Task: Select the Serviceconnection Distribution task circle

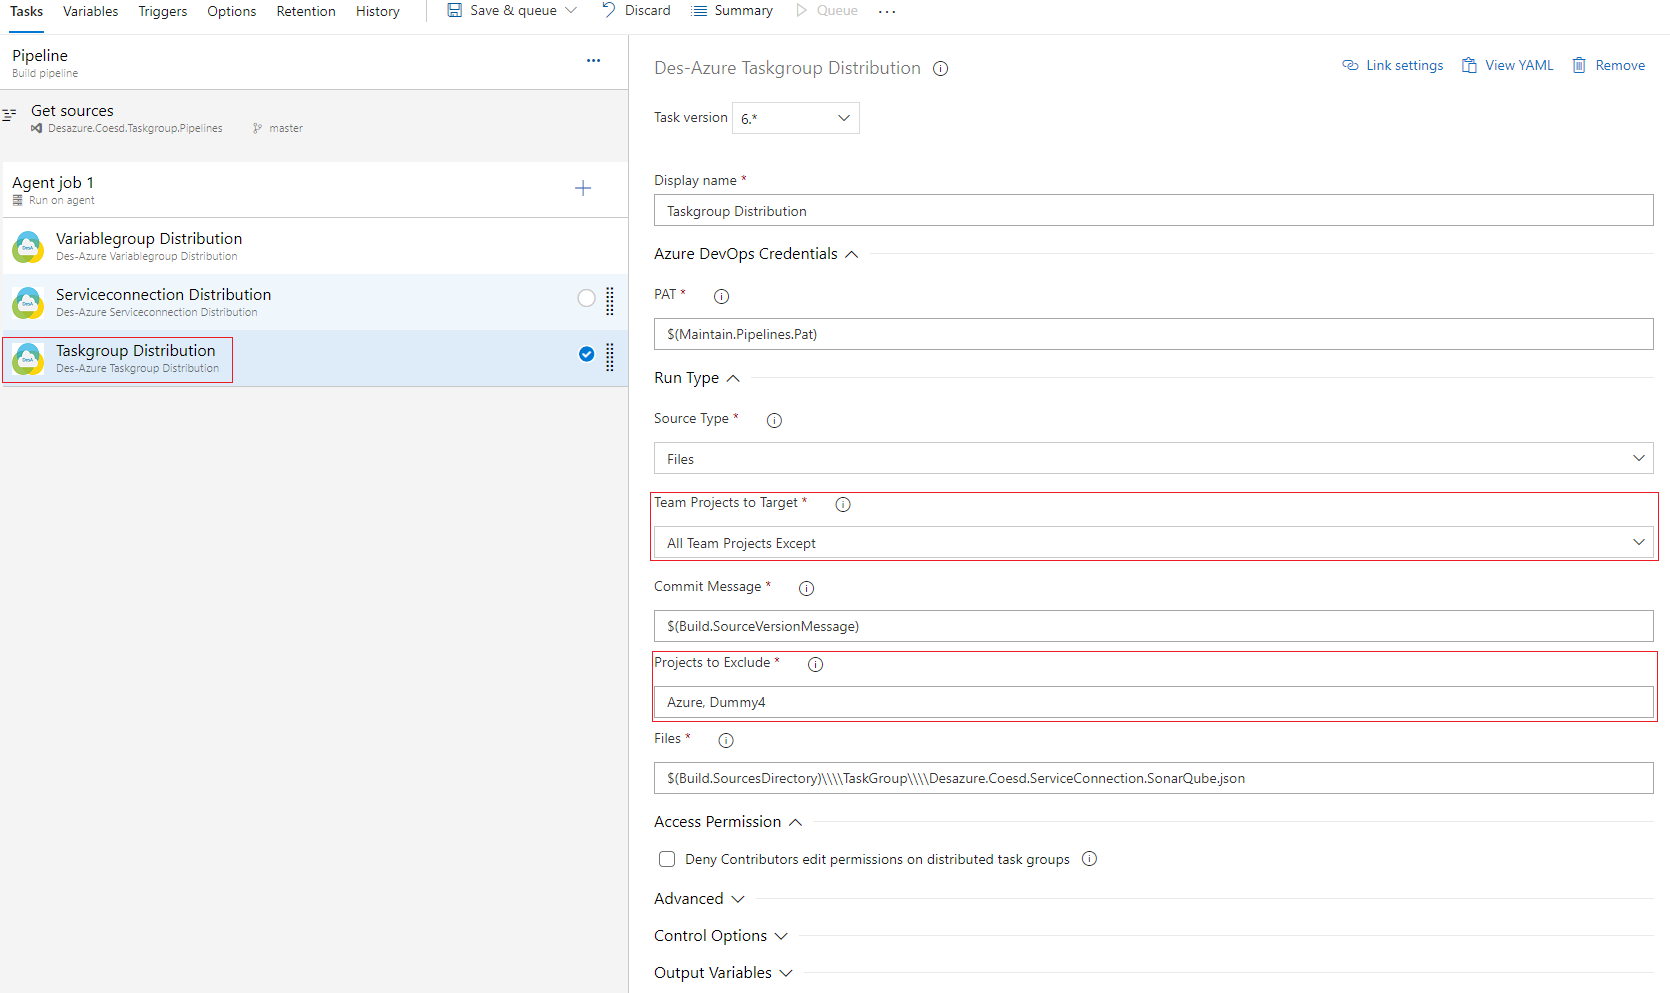Action: click(x=586, y=298)
